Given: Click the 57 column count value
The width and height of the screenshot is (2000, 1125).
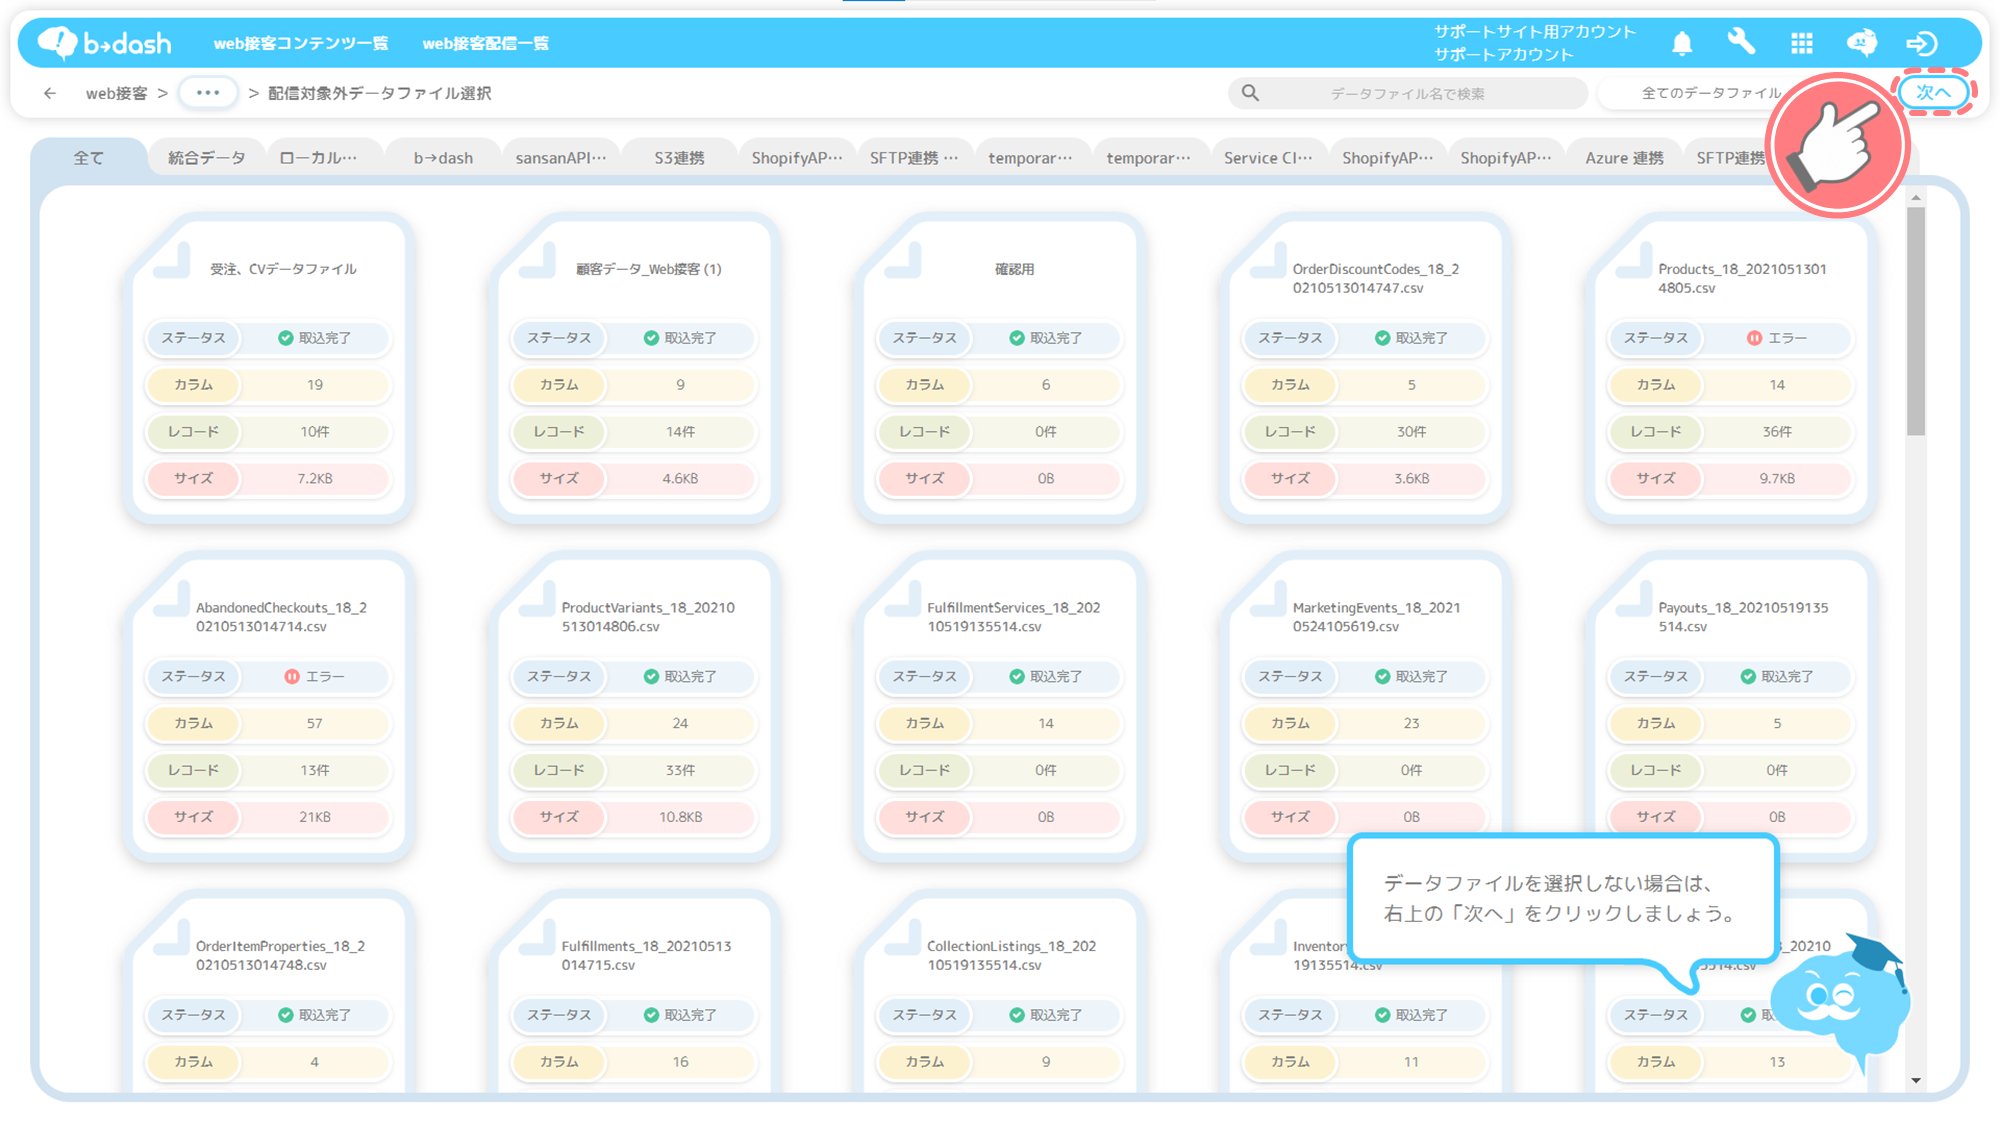Looking at the screenshot, I should click(315, 724).
